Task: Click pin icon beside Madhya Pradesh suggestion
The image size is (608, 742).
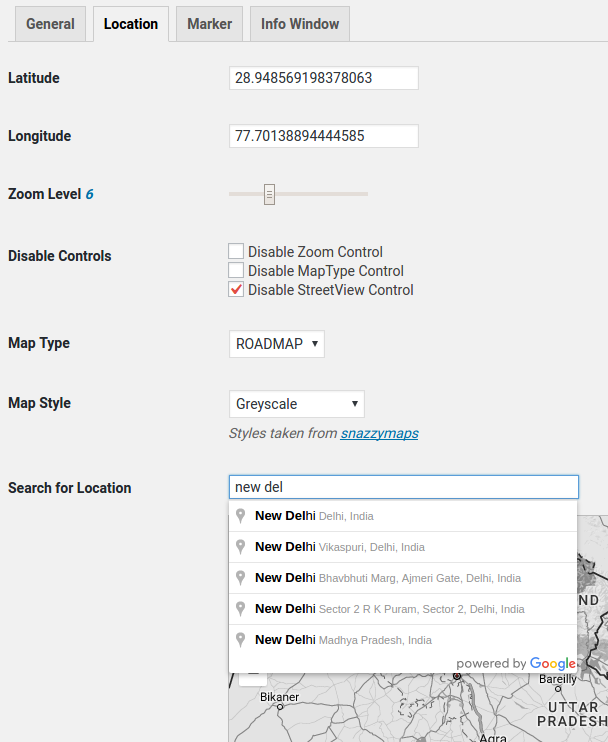Action: click(x=240, y=640)
